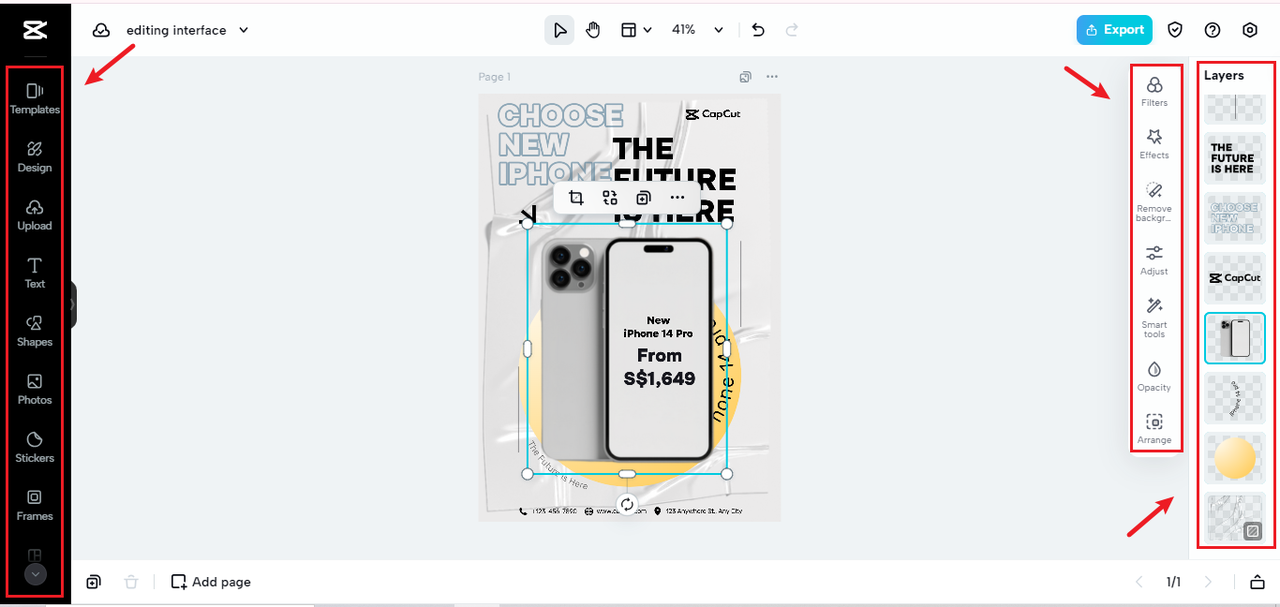Crop the selected phone image
The image size is (1280, 607).
click(576, 198)
